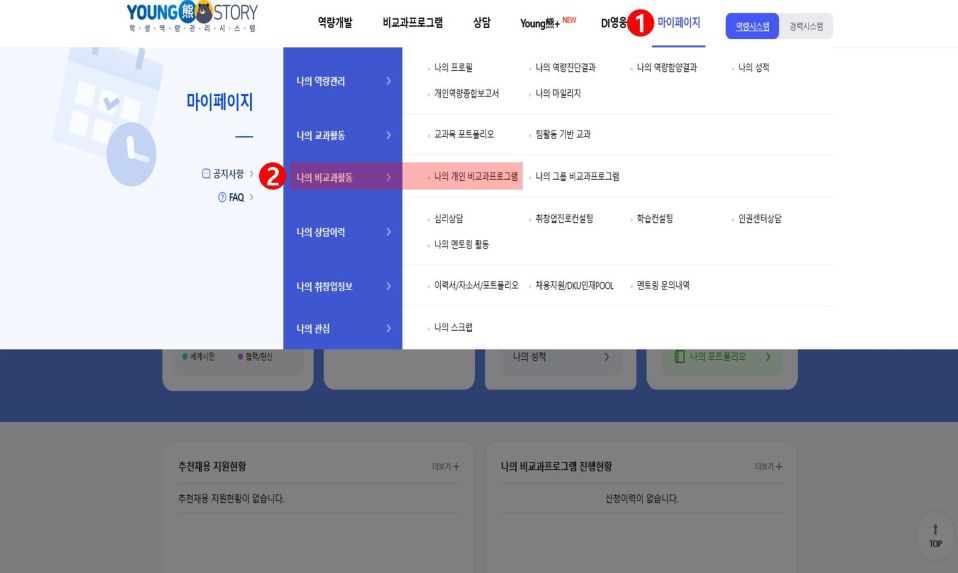958x573 pixels.
Task: Click the Young Story logo
Action: coord(192,16)
